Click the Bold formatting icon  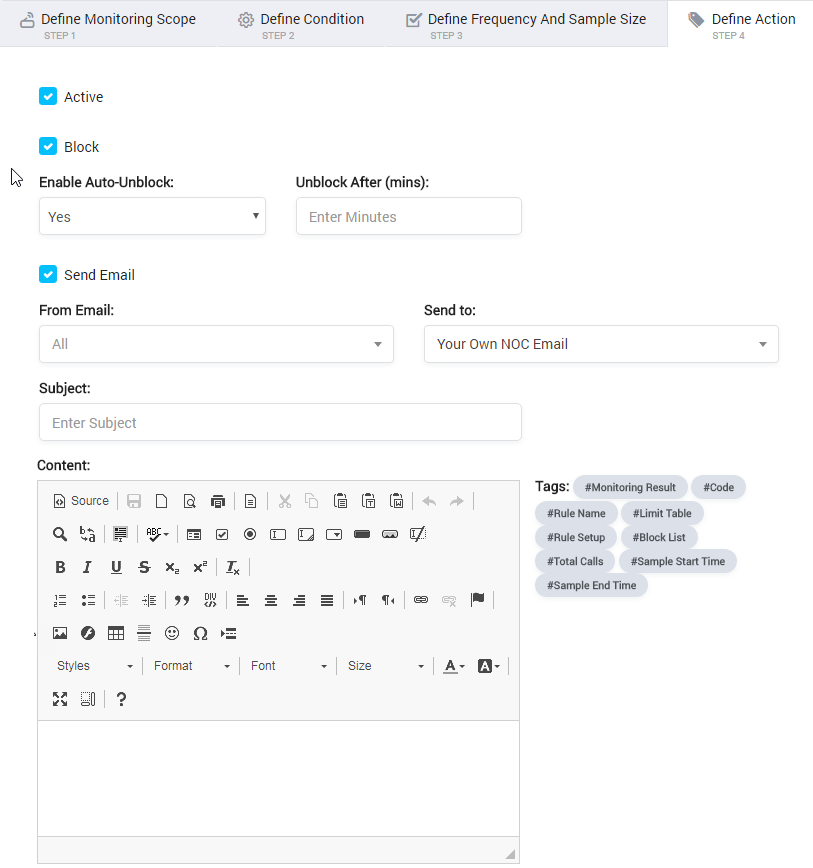[x=60, y=567]
